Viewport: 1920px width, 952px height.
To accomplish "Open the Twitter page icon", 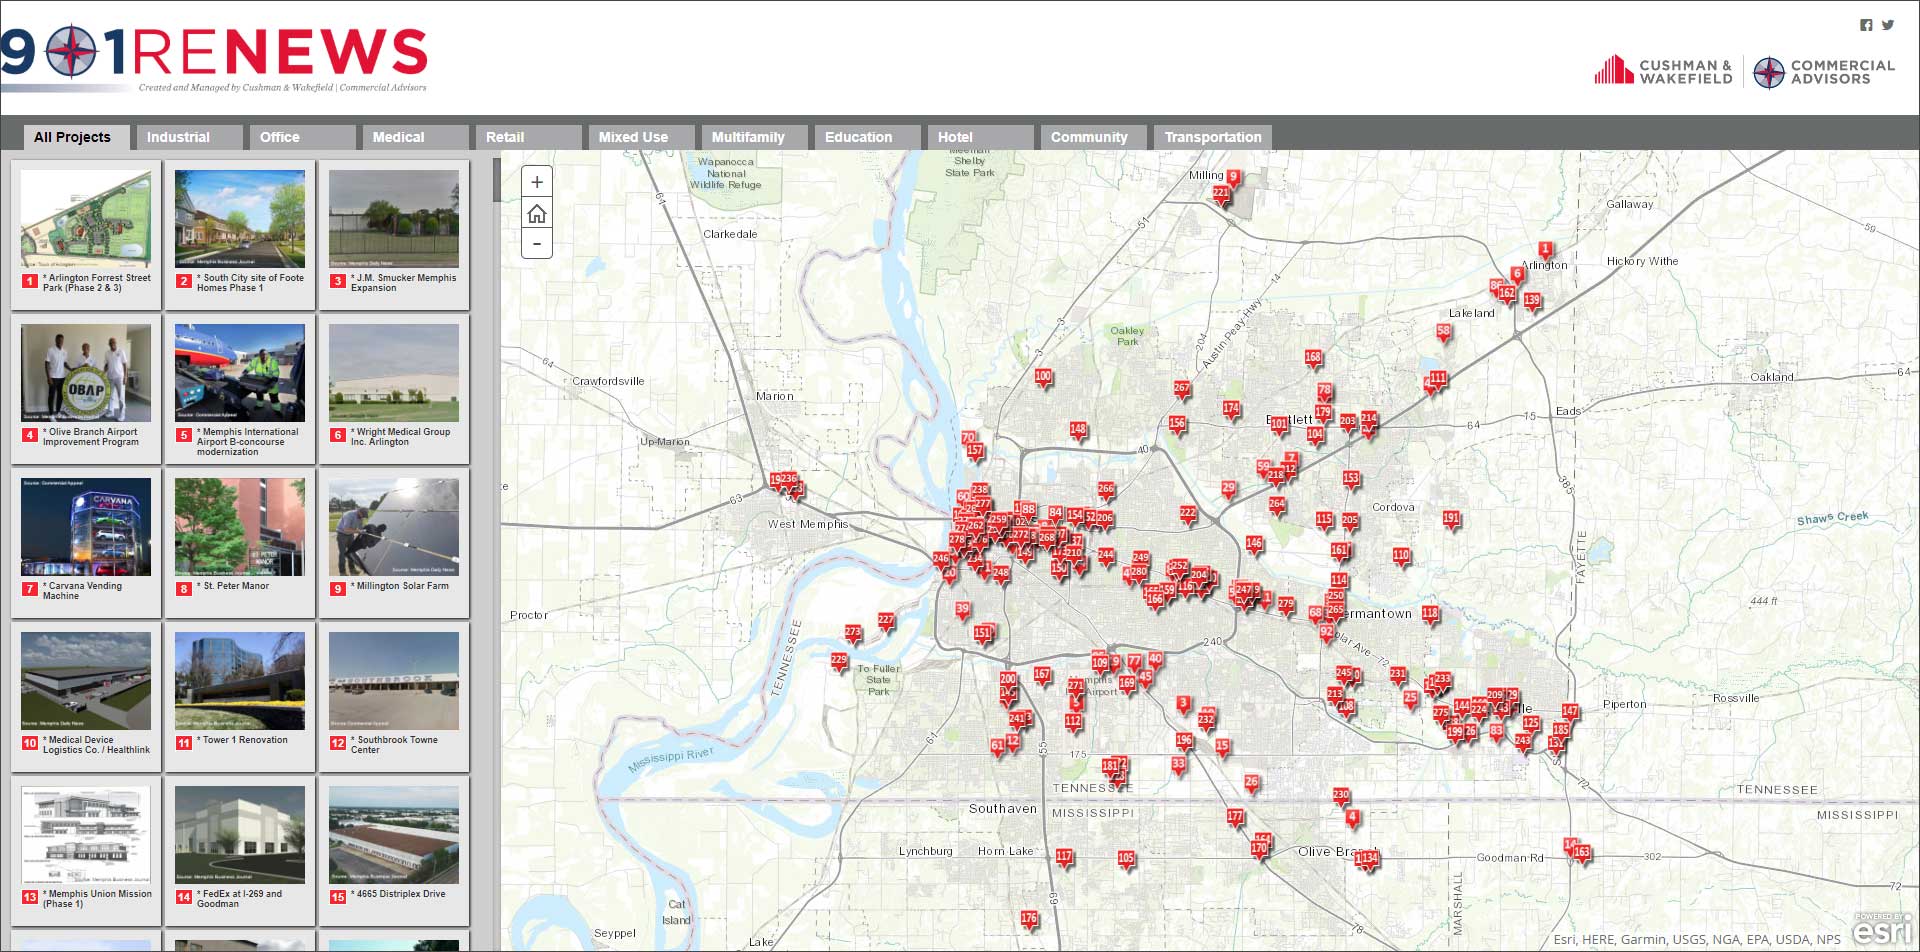I will [1888, 25].
